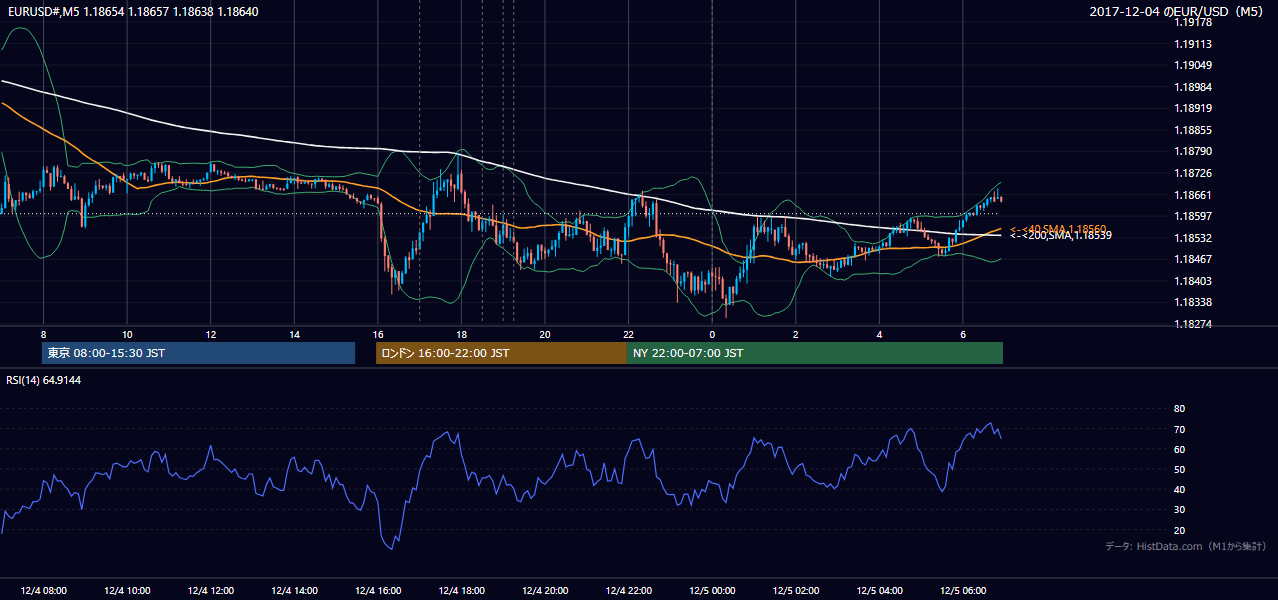Click price level 1.18597 on the scale

pos(1192,216)
